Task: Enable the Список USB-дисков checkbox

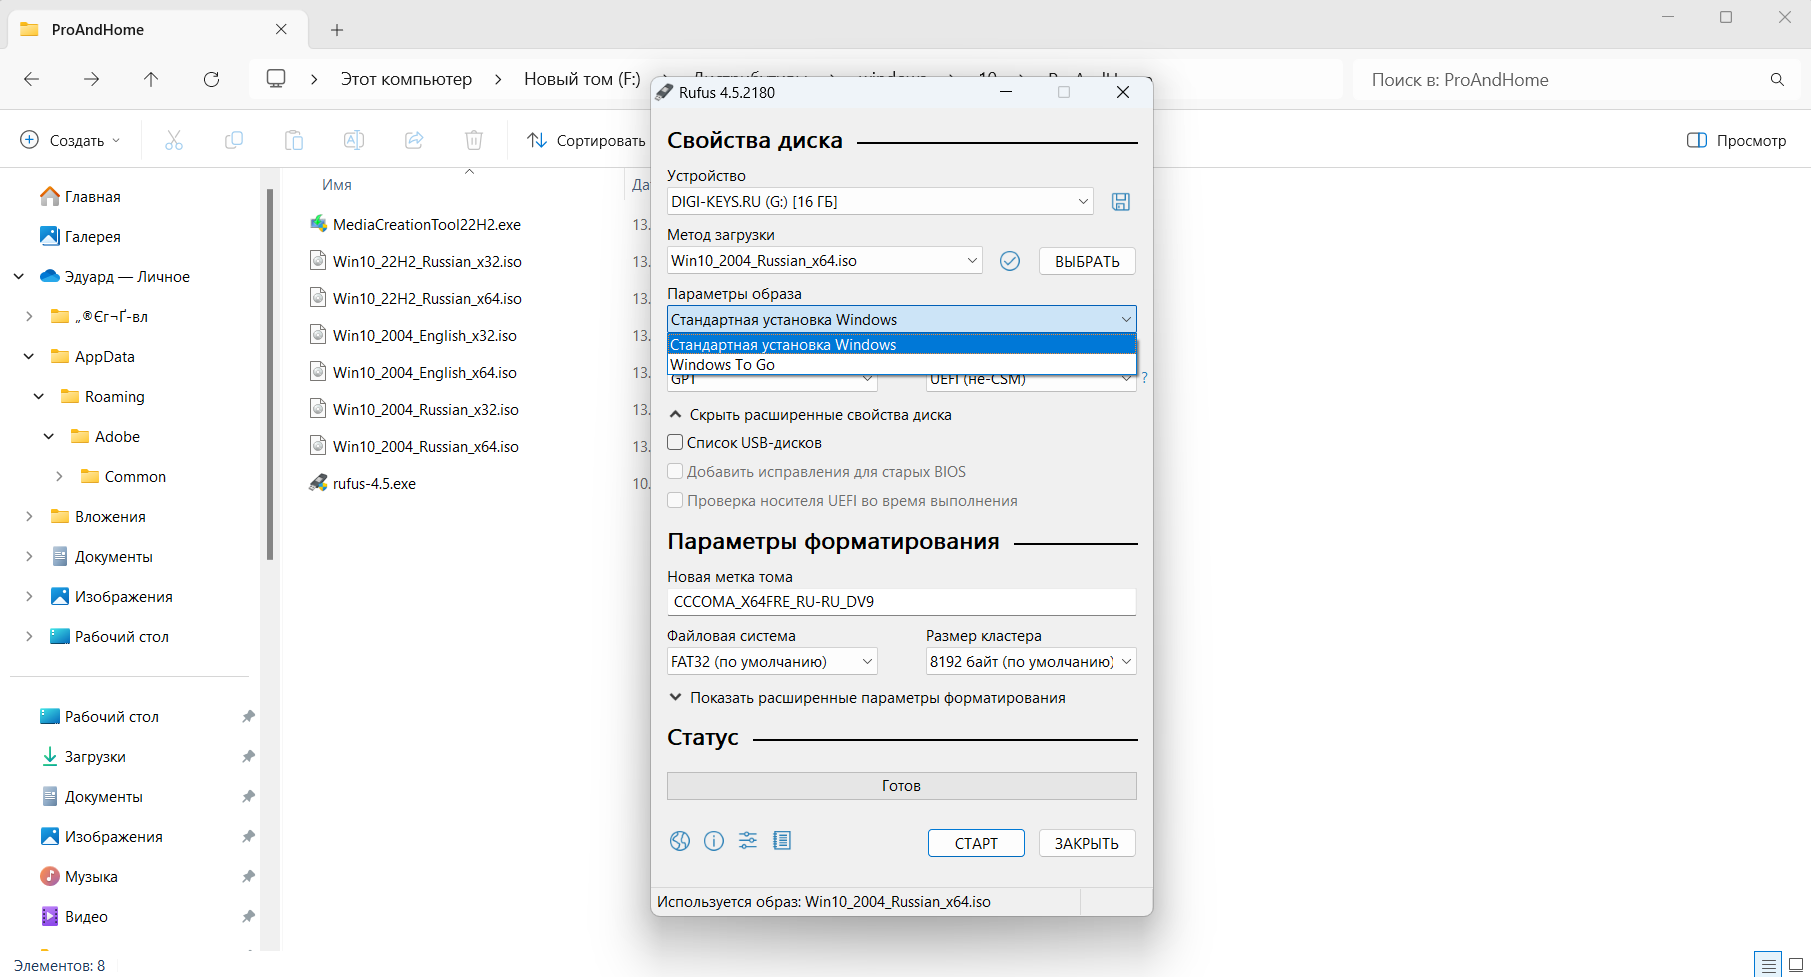Action: pyautogui.click(x=676, y=443)
